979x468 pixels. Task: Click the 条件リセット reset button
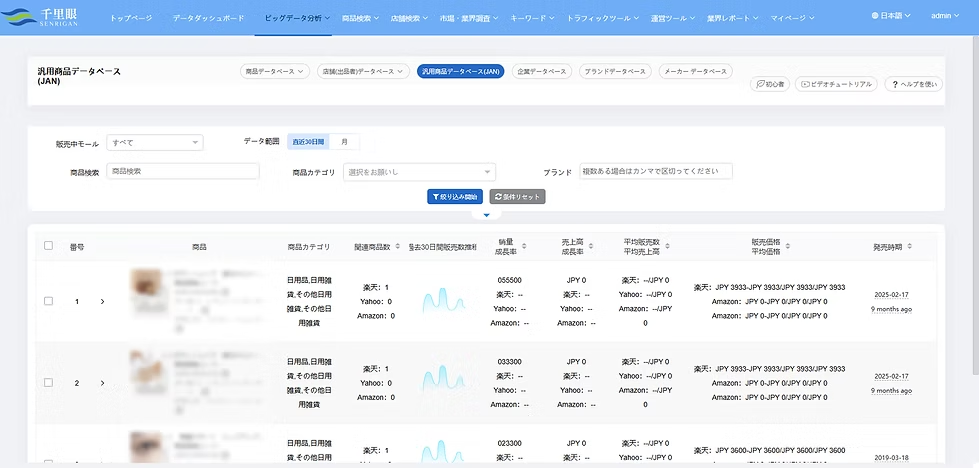[x=518, y=197]
